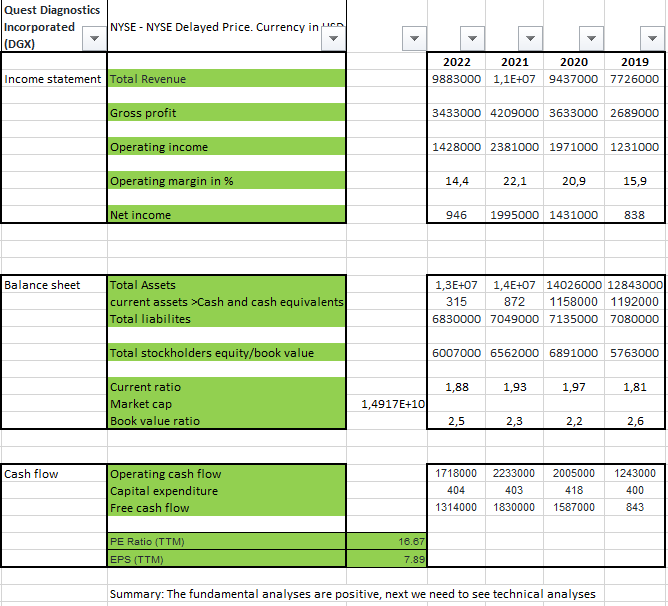This screenshot has width=668, height=606.
Task: Select the EPS (TTM) value 7.89
Action: coord(387,559)
